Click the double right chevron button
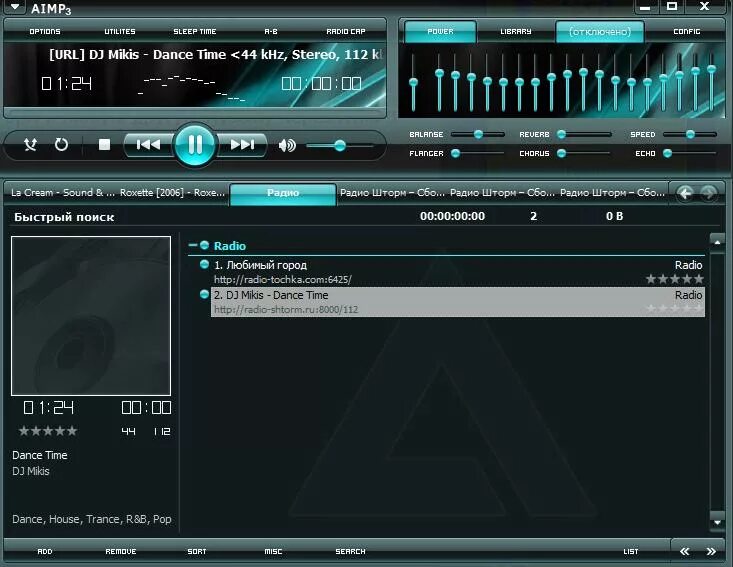The height and width of the screenshot is (567, 733). pos(711,552)
